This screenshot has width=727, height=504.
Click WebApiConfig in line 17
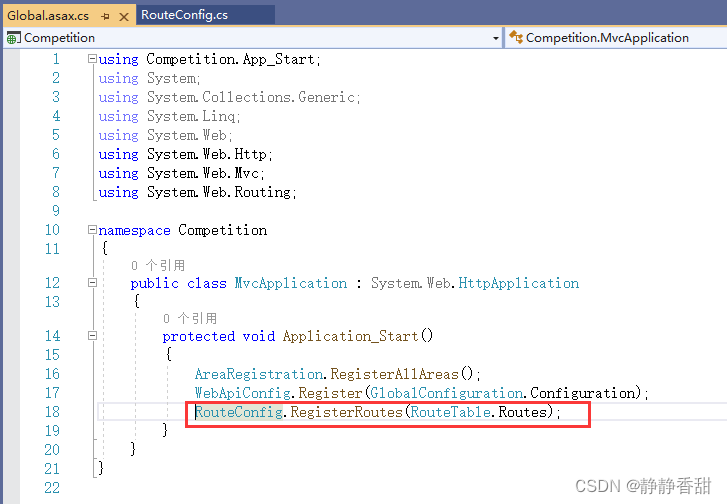[243, 393]
